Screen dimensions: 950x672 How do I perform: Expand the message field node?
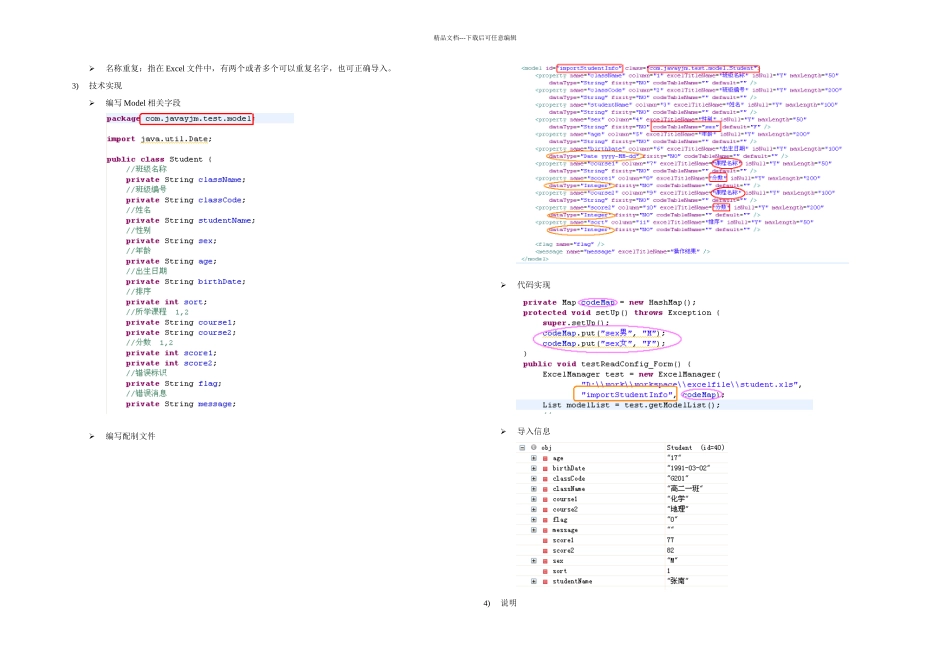tap(534, 530)
